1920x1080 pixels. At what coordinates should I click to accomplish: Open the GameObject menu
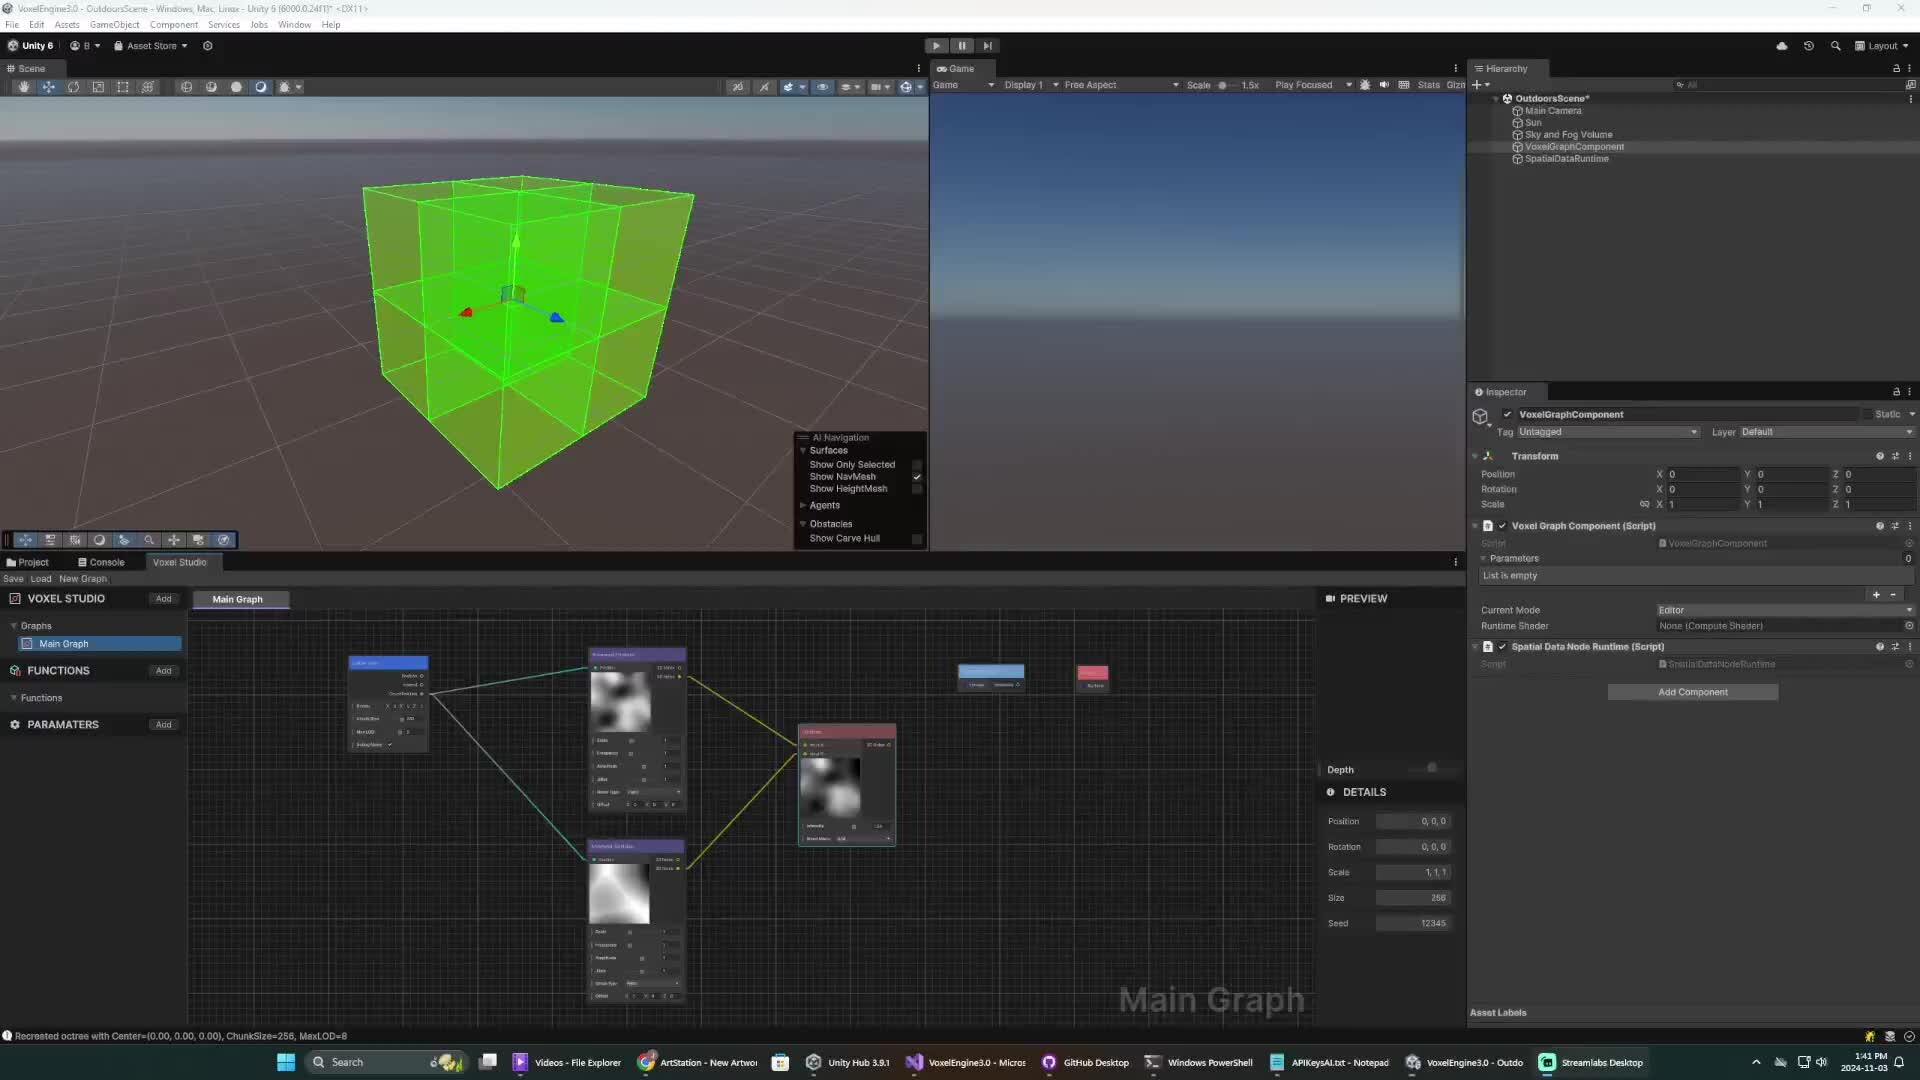pyautogui.click(x=114, y=24)
